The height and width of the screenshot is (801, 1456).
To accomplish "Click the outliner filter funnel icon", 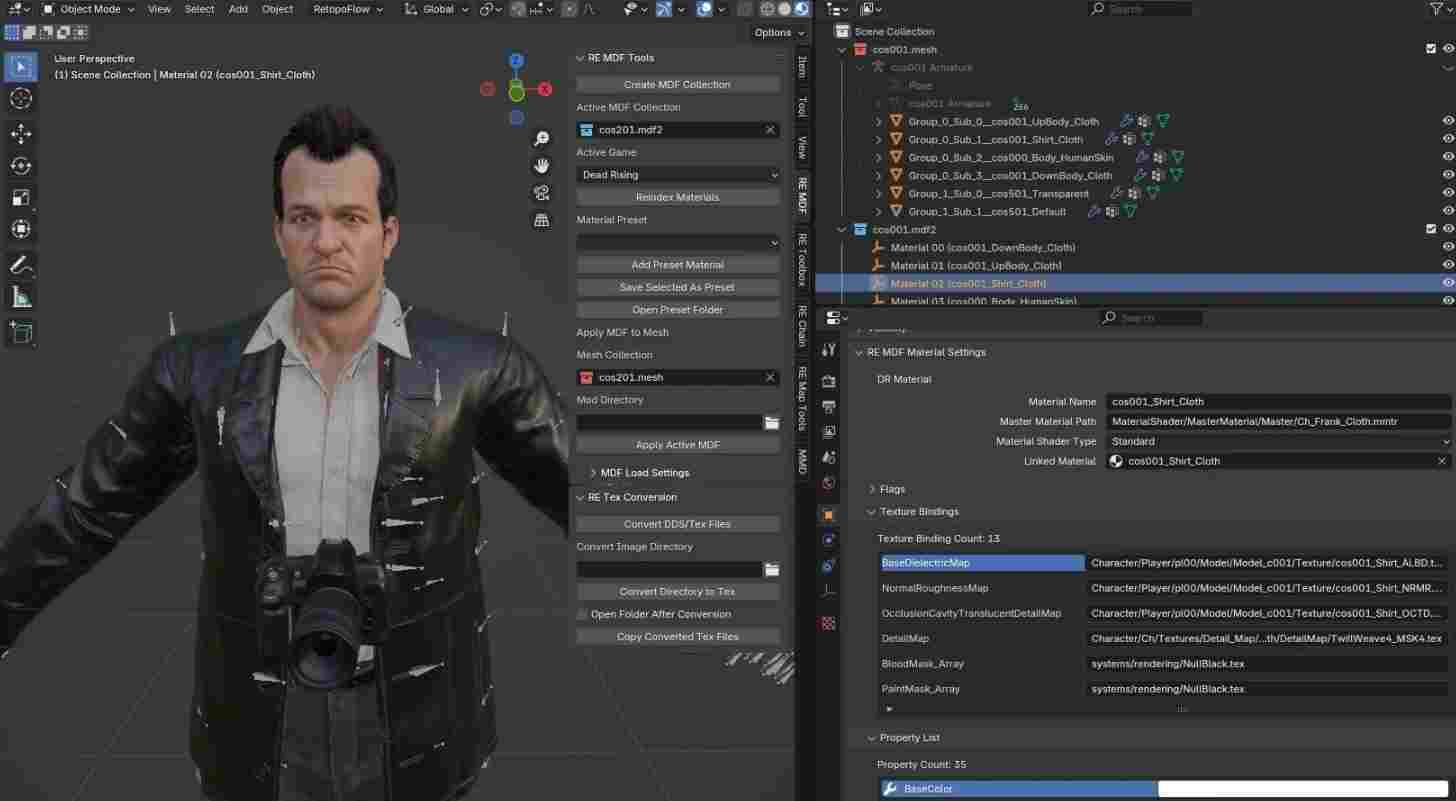I will click(1437, 9).
